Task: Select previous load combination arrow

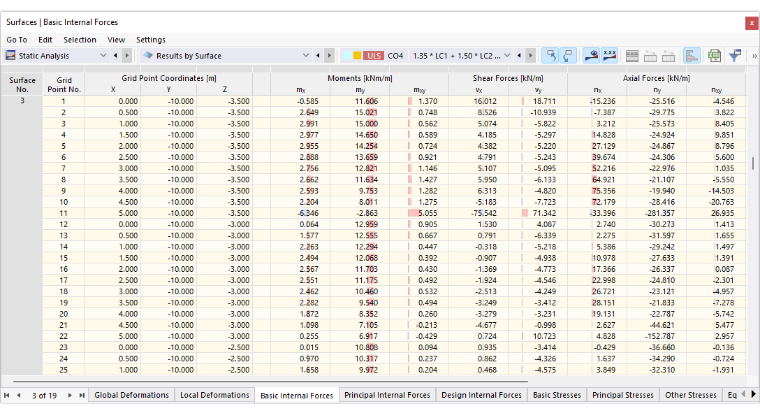Action: point(519,56)
